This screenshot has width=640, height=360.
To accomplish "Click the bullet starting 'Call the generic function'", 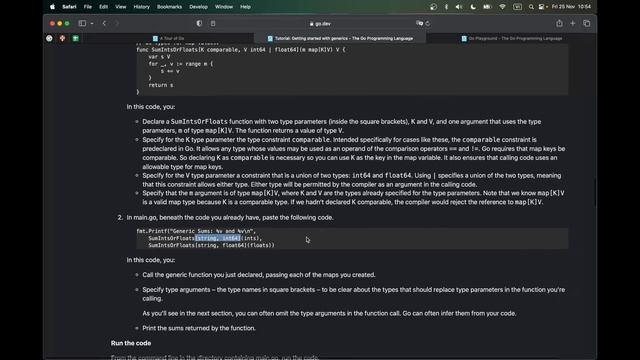I will tap(259, 275).
